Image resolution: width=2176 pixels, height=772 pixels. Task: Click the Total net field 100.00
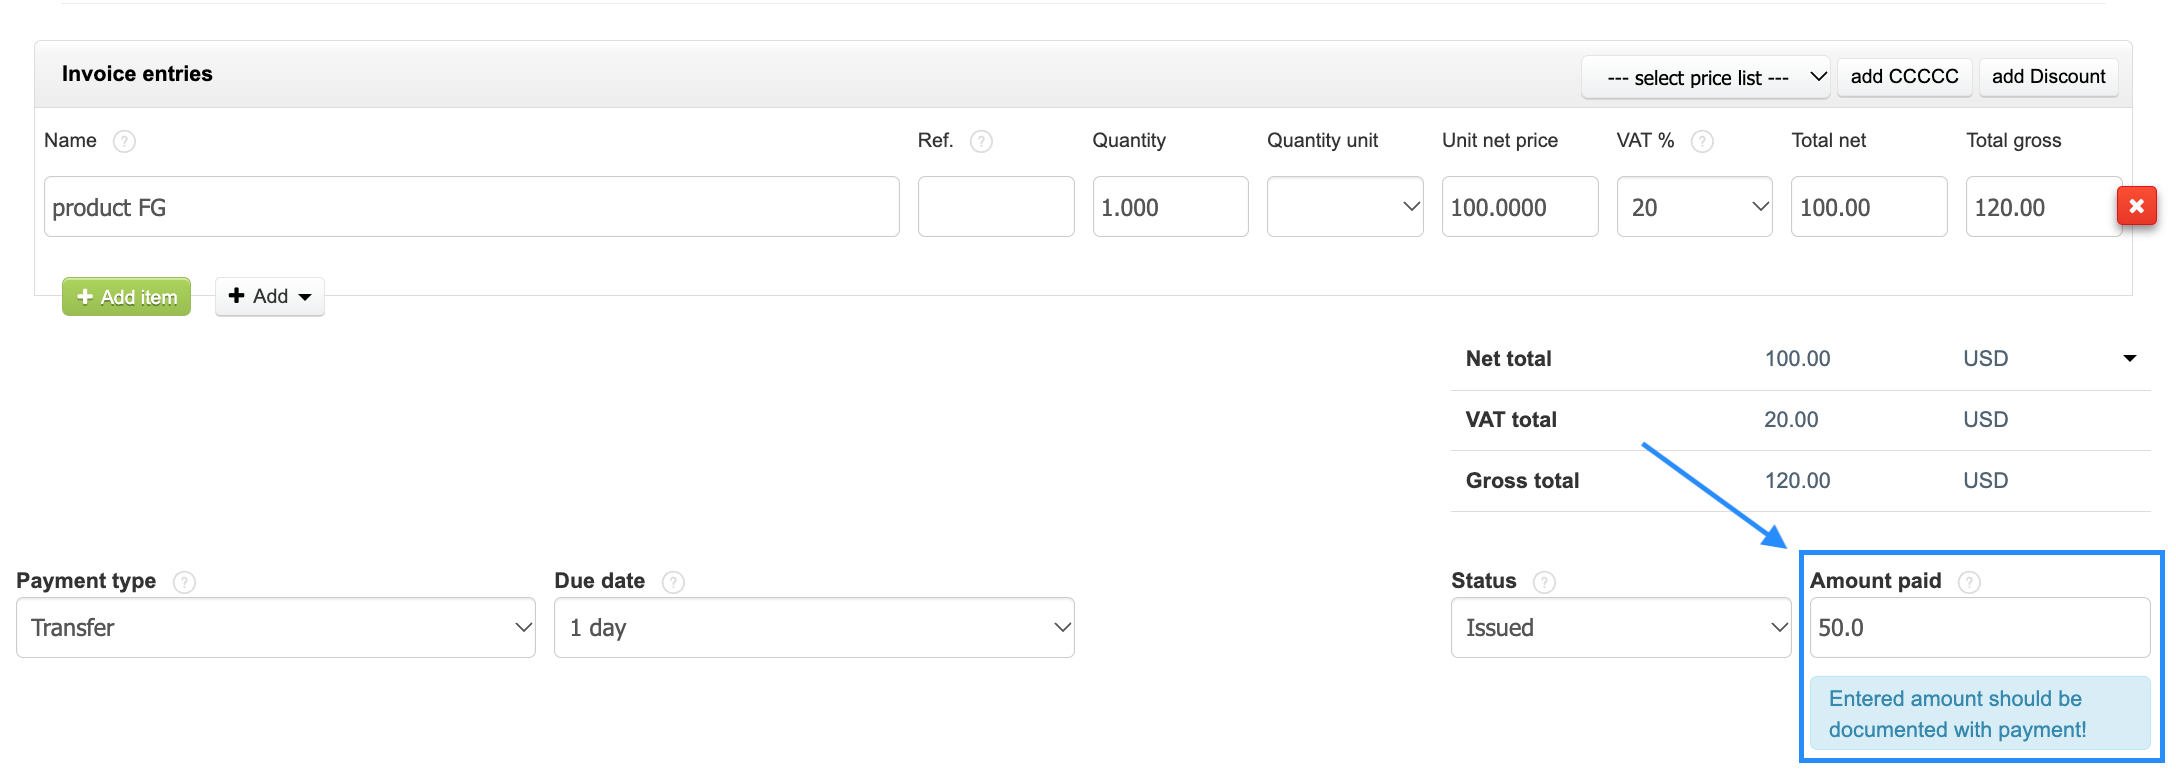coord(1869,207)
